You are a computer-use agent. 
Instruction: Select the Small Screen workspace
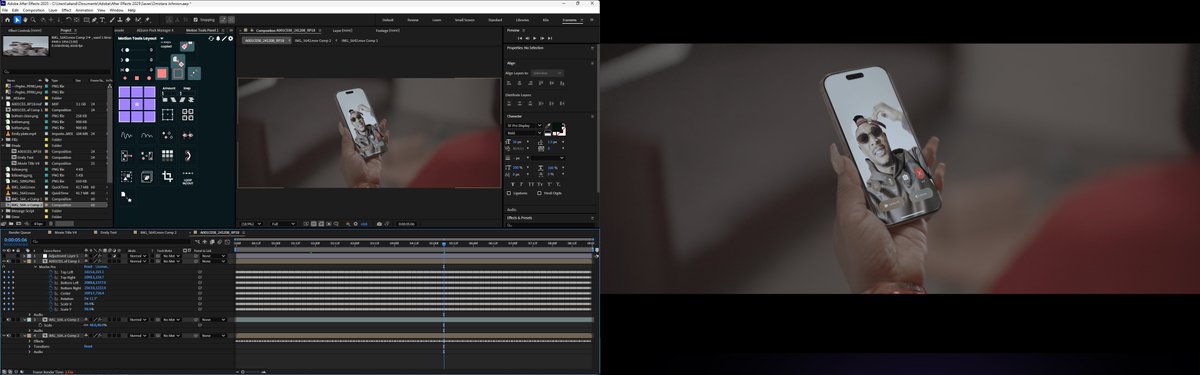coord(465,19)
